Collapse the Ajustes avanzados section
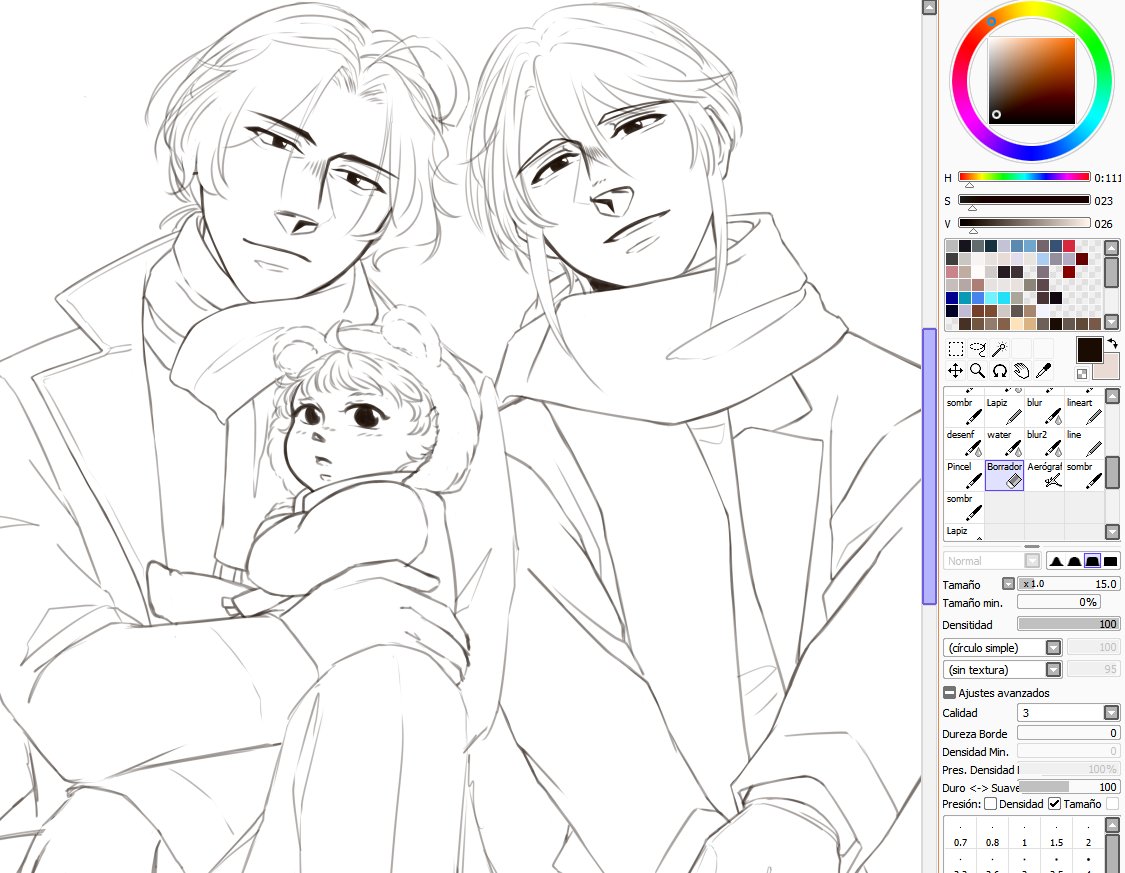 click(948, 692)
